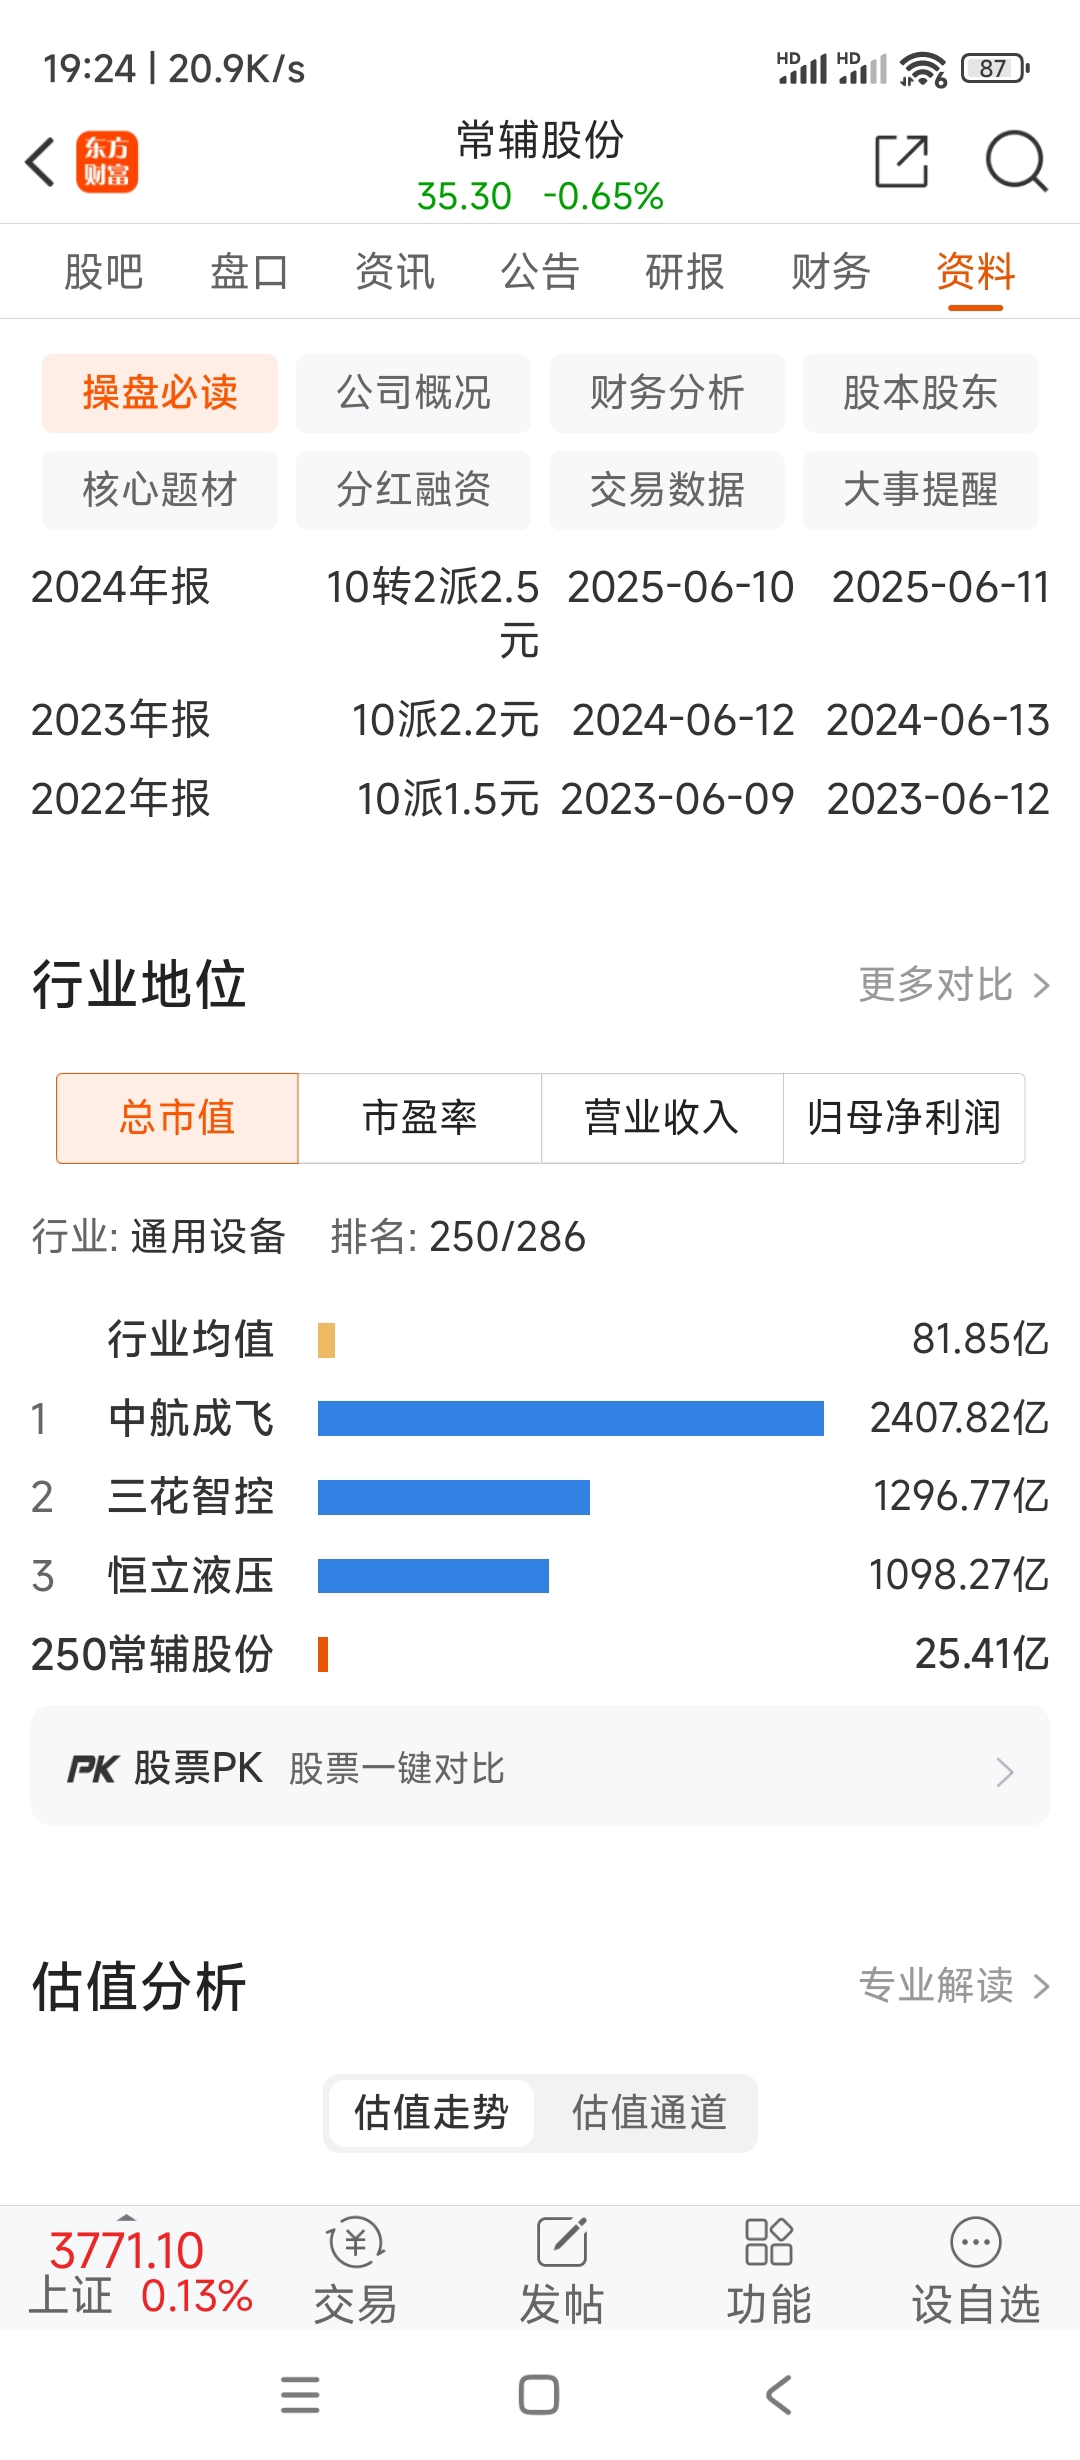Tap the search magnifier icon
Image resolution: width=1080 pixels, height=2460 pixels.
pyautogui.click(x=1016, y=161)
